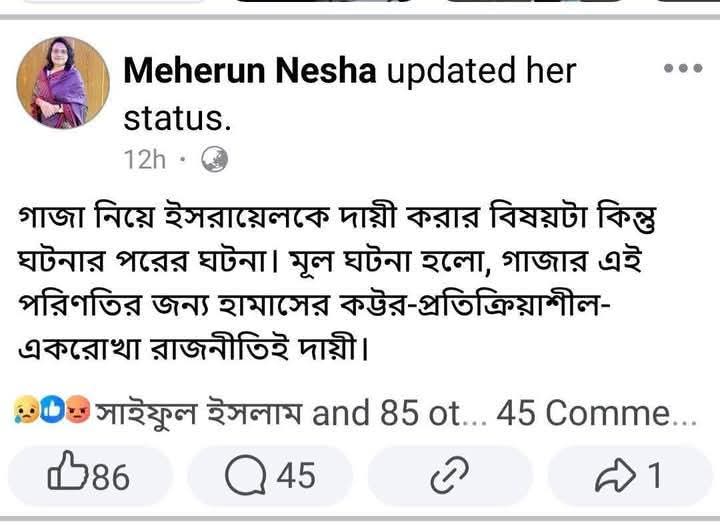The image size is (720, 525).
Task: Click the chain copy-link icon
Action: click(443, 477)
